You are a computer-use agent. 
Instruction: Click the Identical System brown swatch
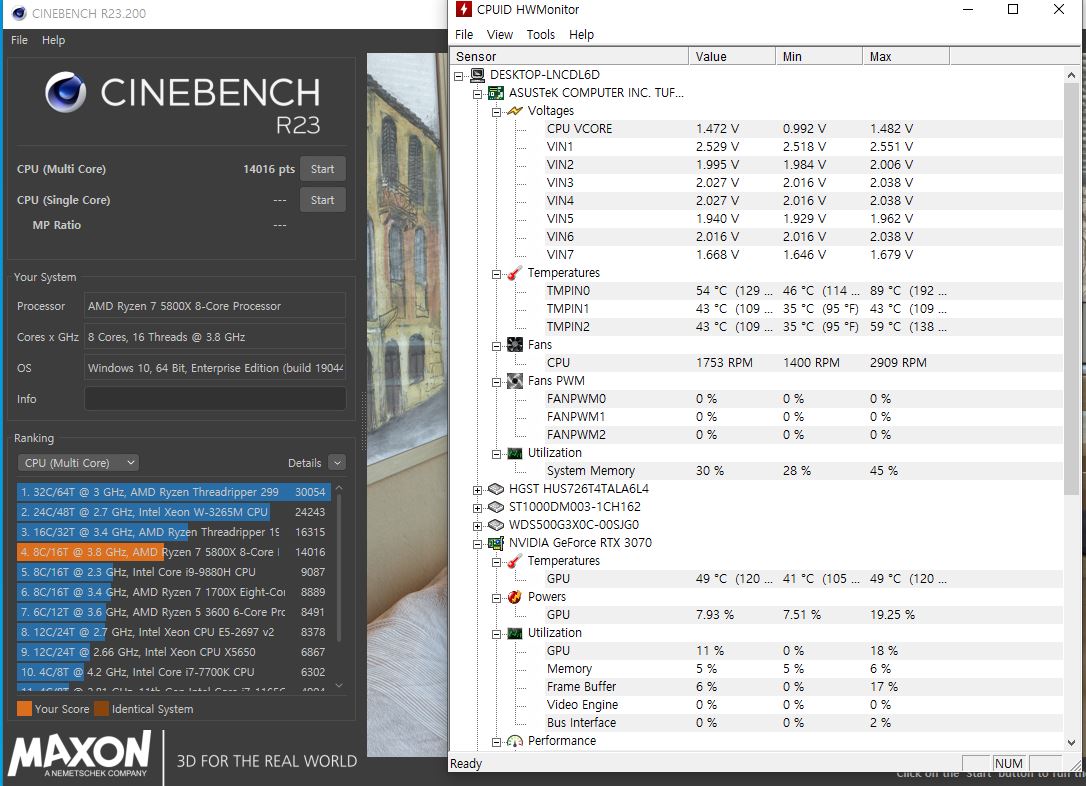(x=101, y=709)
